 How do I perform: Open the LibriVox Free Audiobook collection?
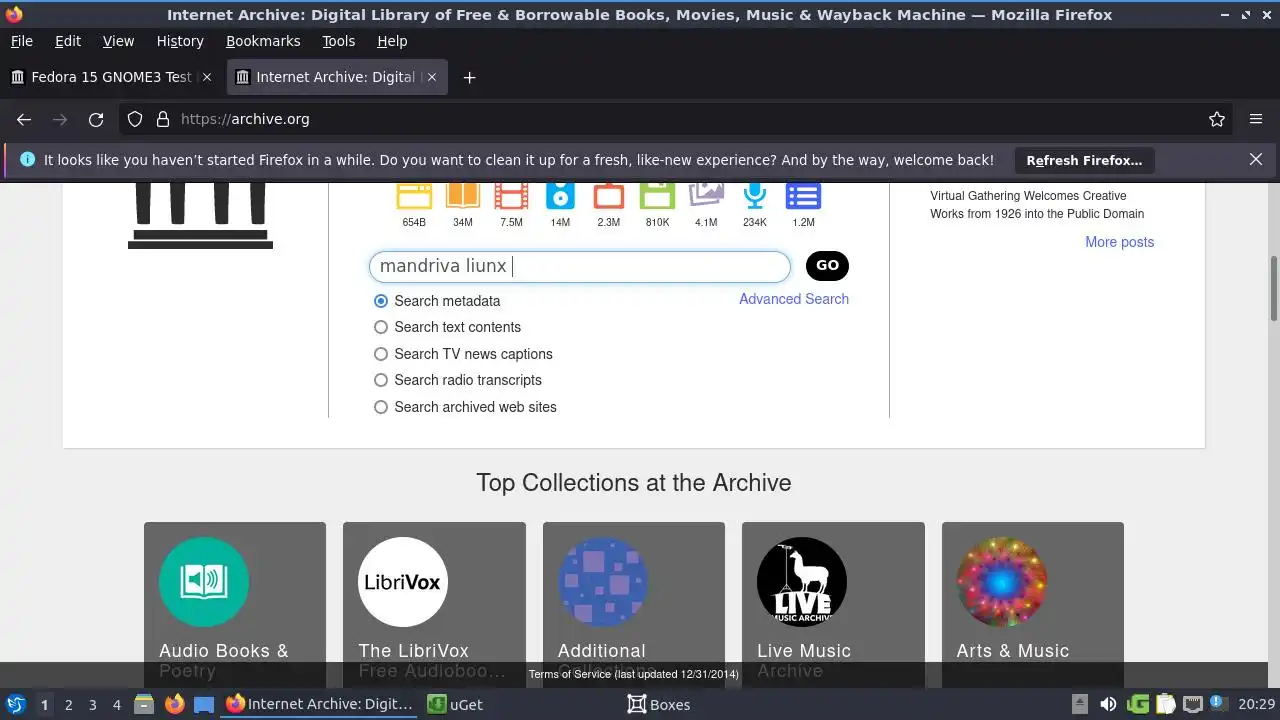434,604
